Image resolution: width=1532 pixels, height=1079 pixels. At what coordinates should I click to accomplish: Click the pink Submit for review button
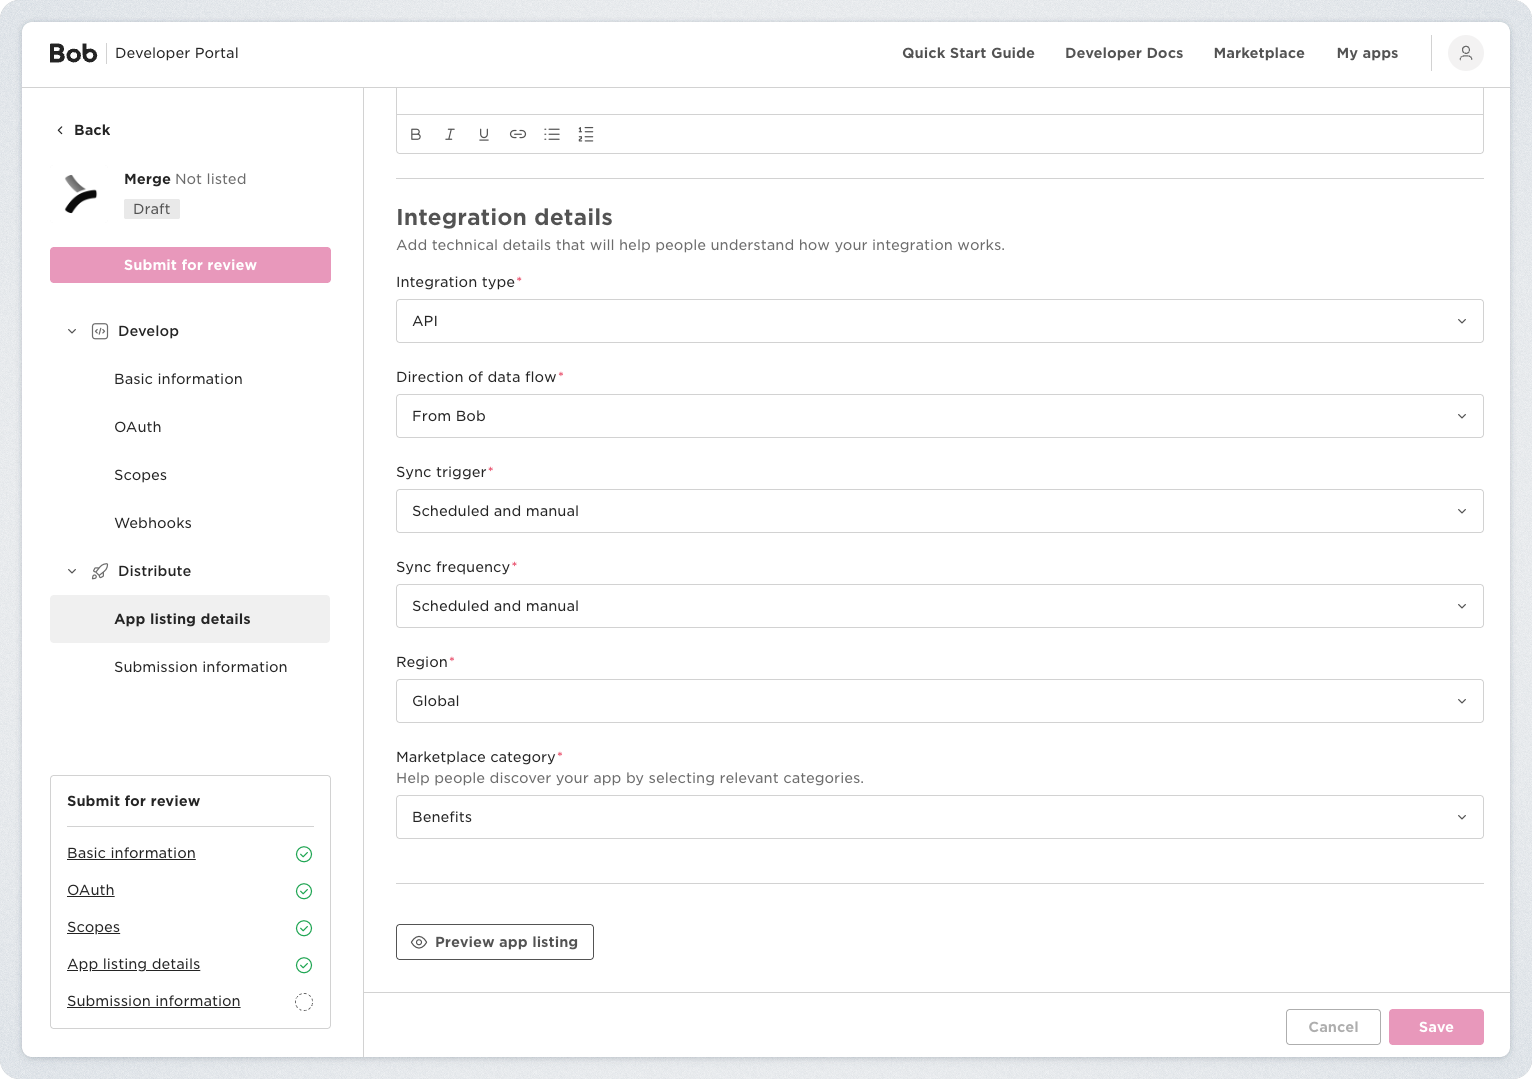pos(190,265)
